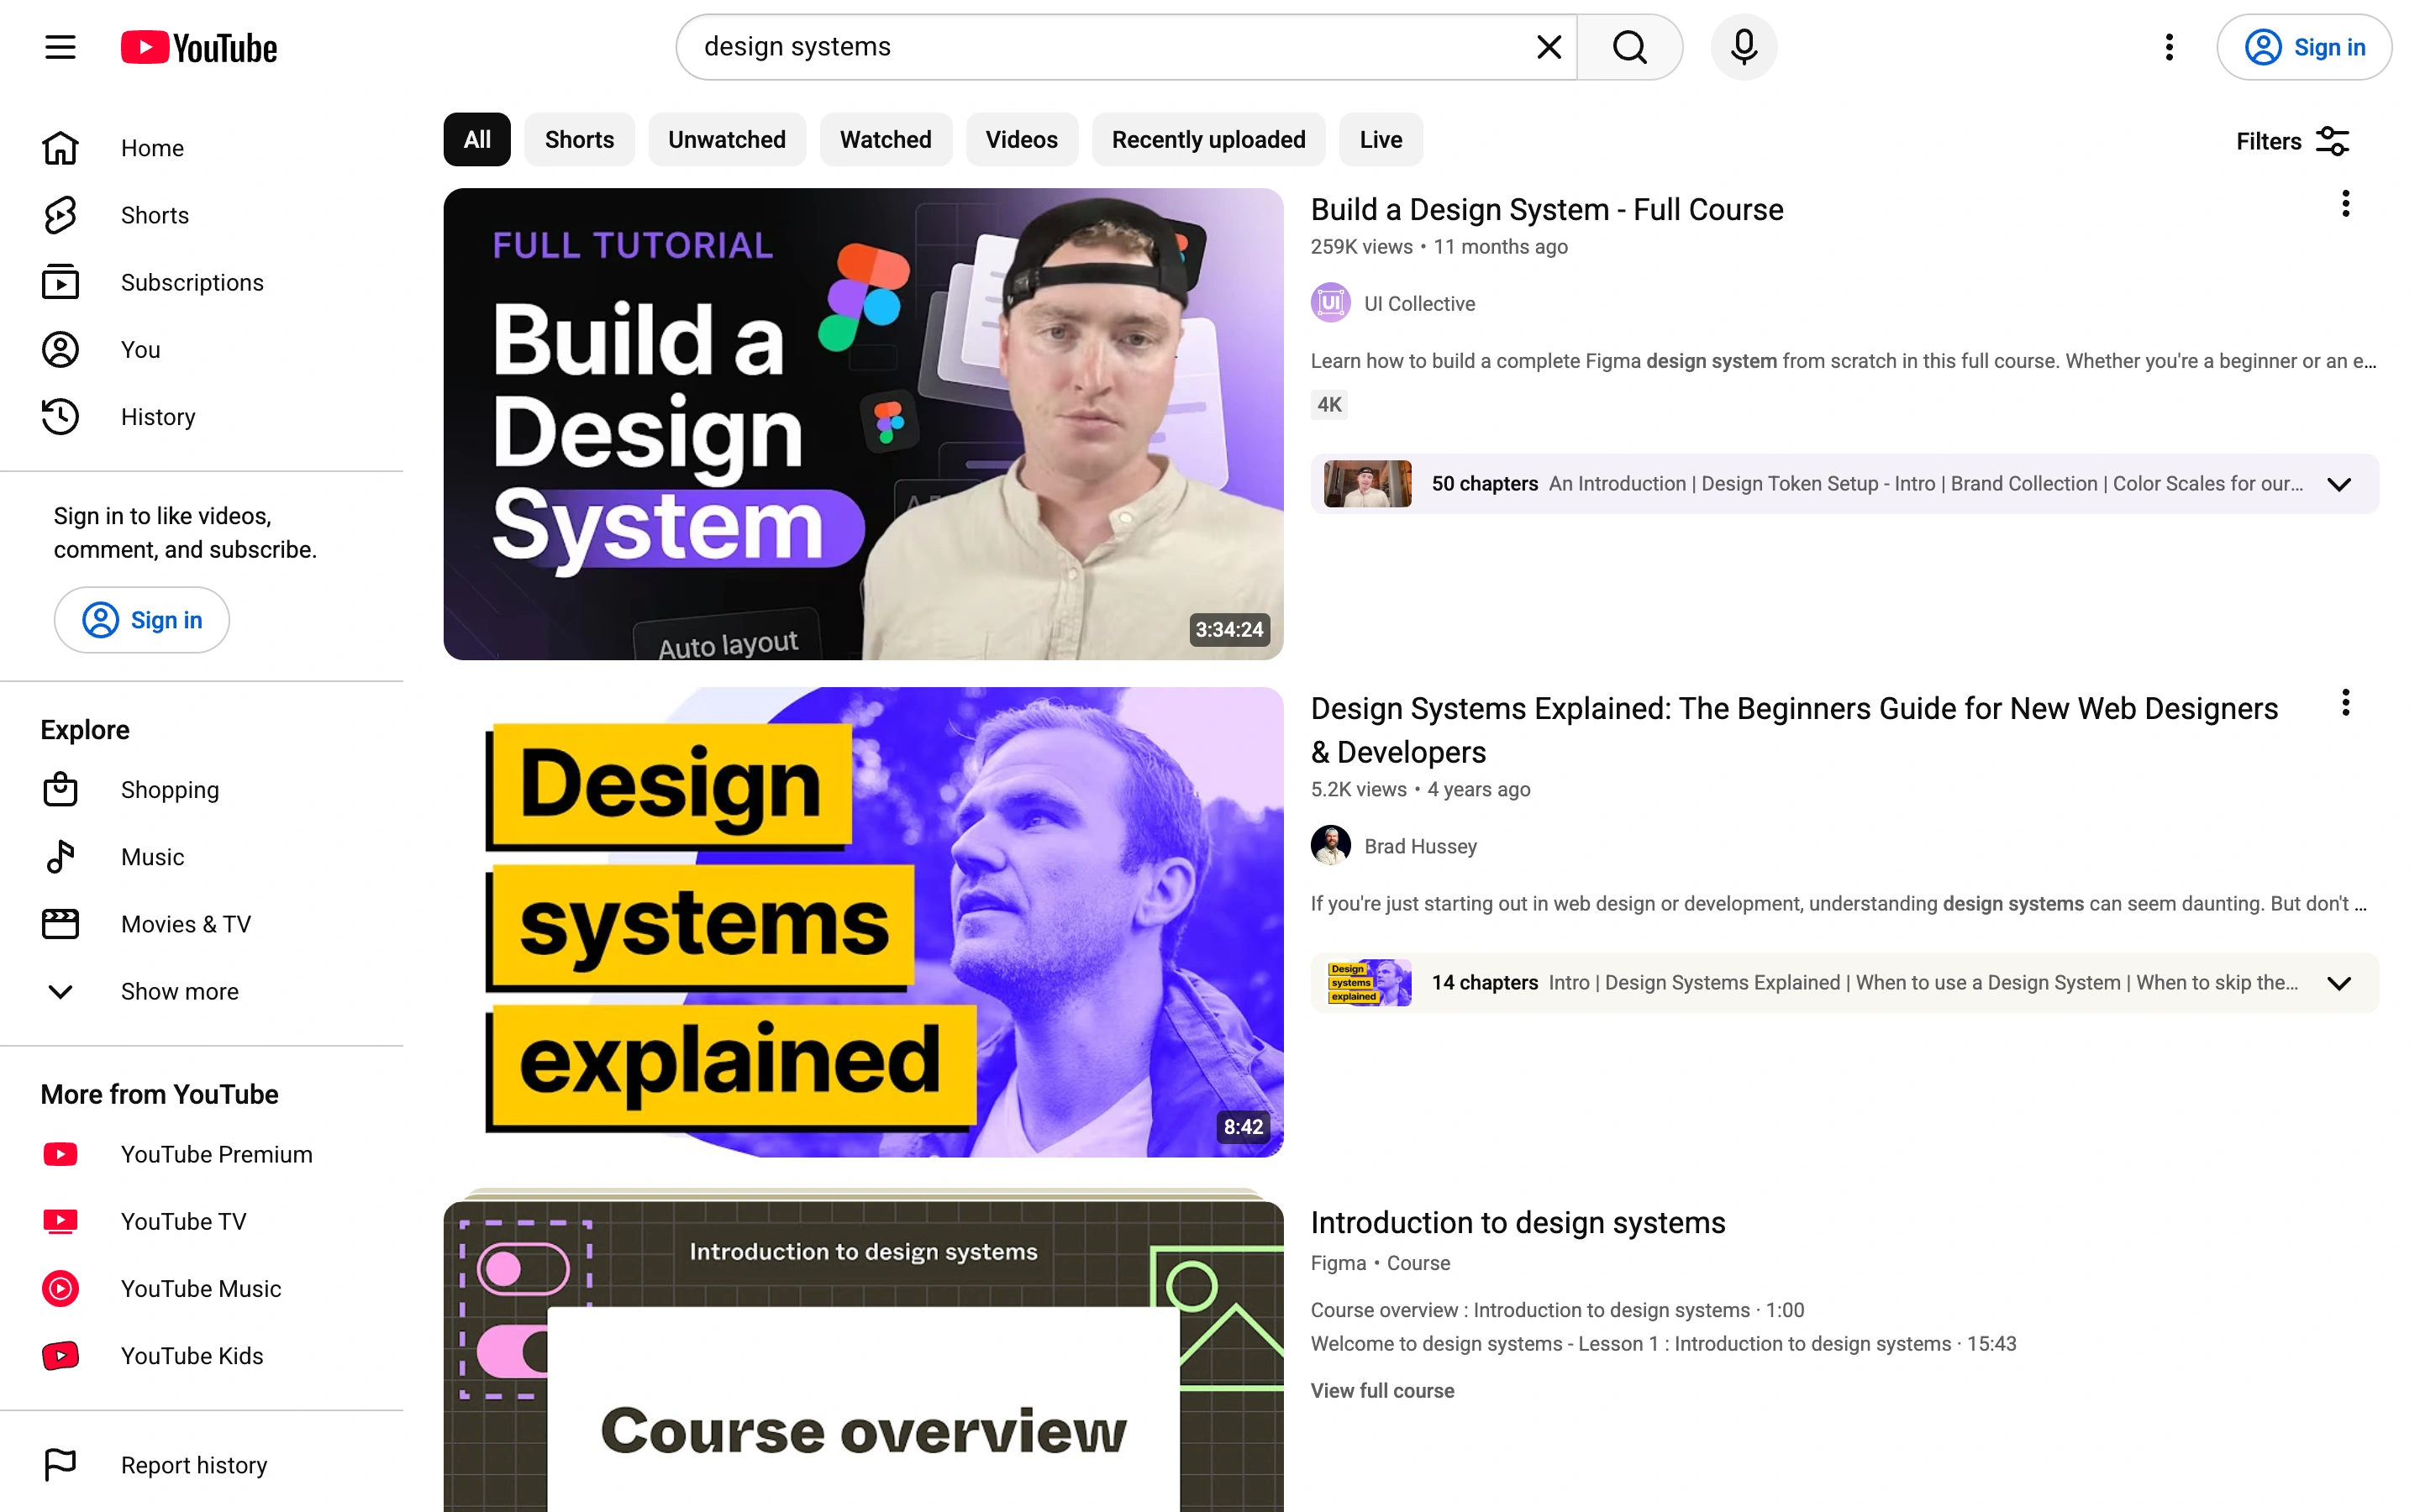The width and height of the screenshot is (2420, 1512).
Task: Open Shorts from the sidebar
Action: pos(202,215)
